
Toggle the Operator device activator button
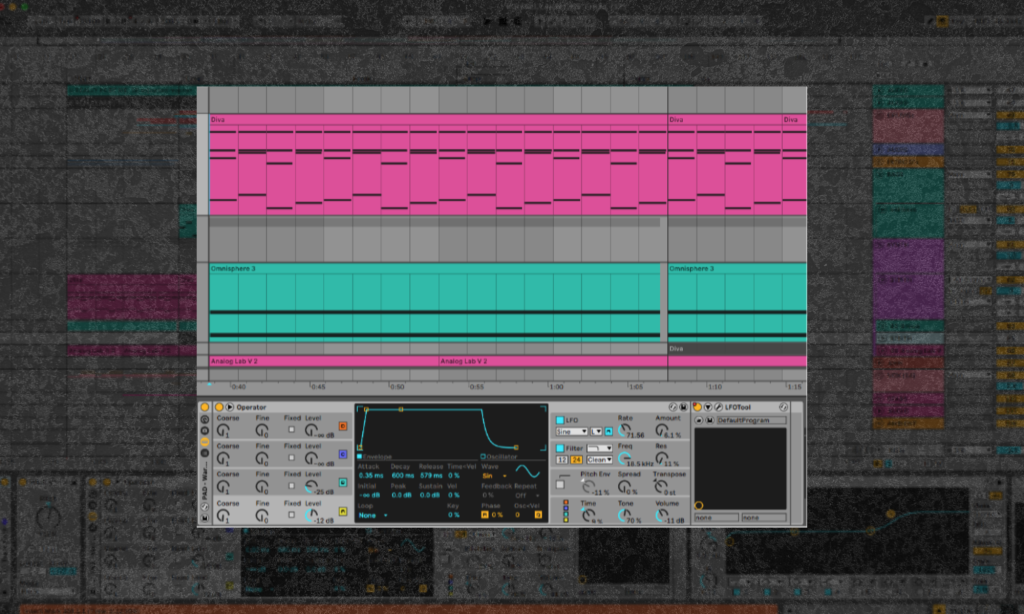coord(219,407)
